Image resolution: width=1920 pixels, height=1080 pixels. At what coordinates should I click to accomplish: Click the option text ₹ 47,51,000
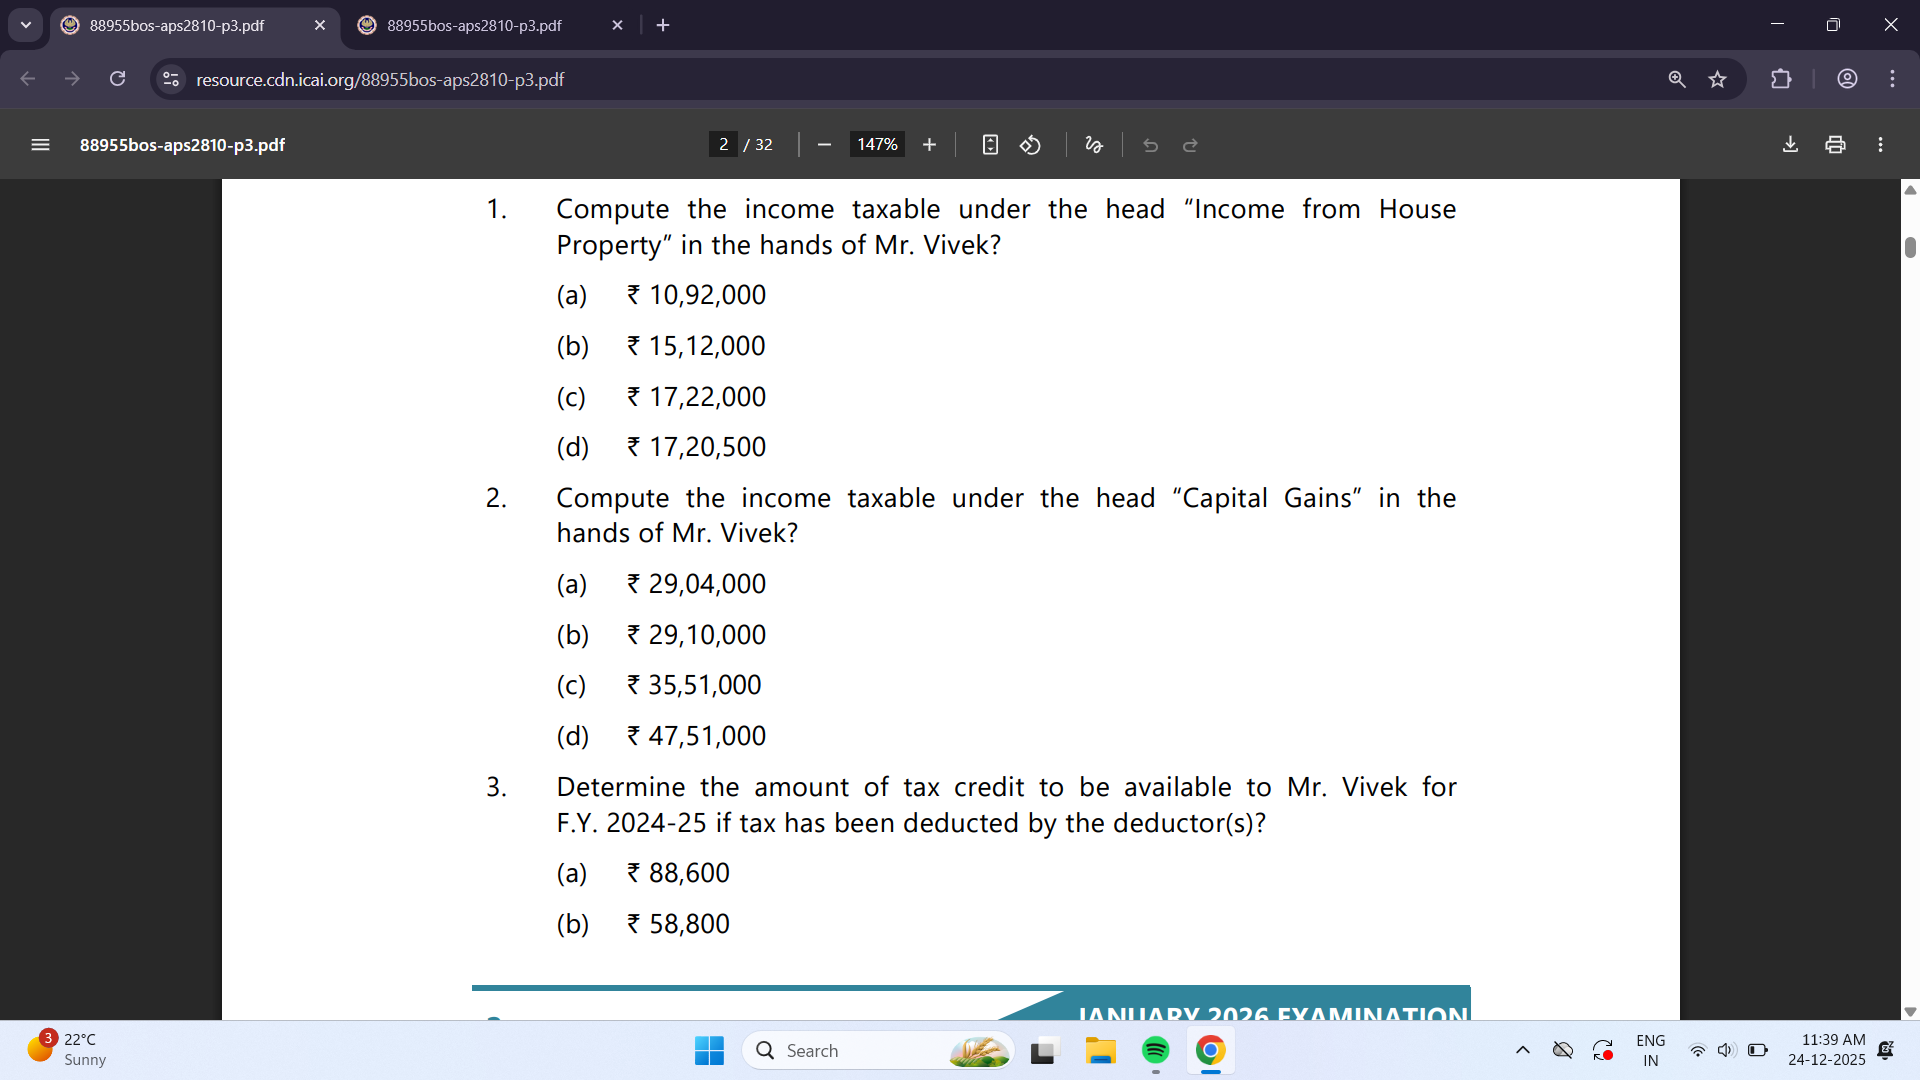click(696, 736)
